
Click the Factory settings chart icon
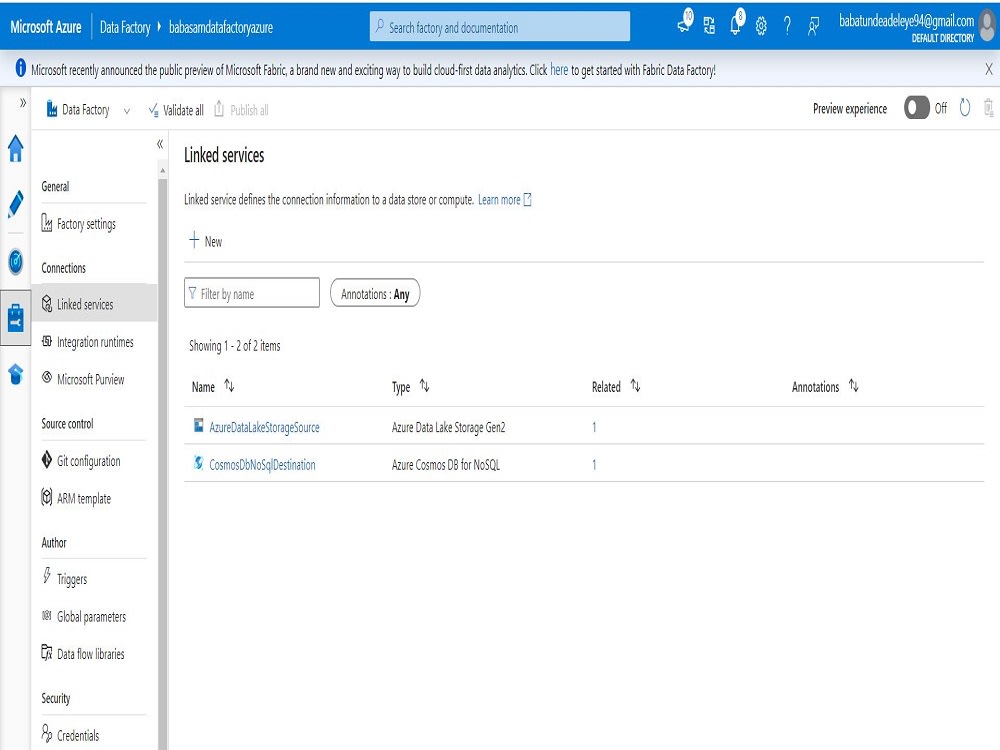[x=47, y=223]
